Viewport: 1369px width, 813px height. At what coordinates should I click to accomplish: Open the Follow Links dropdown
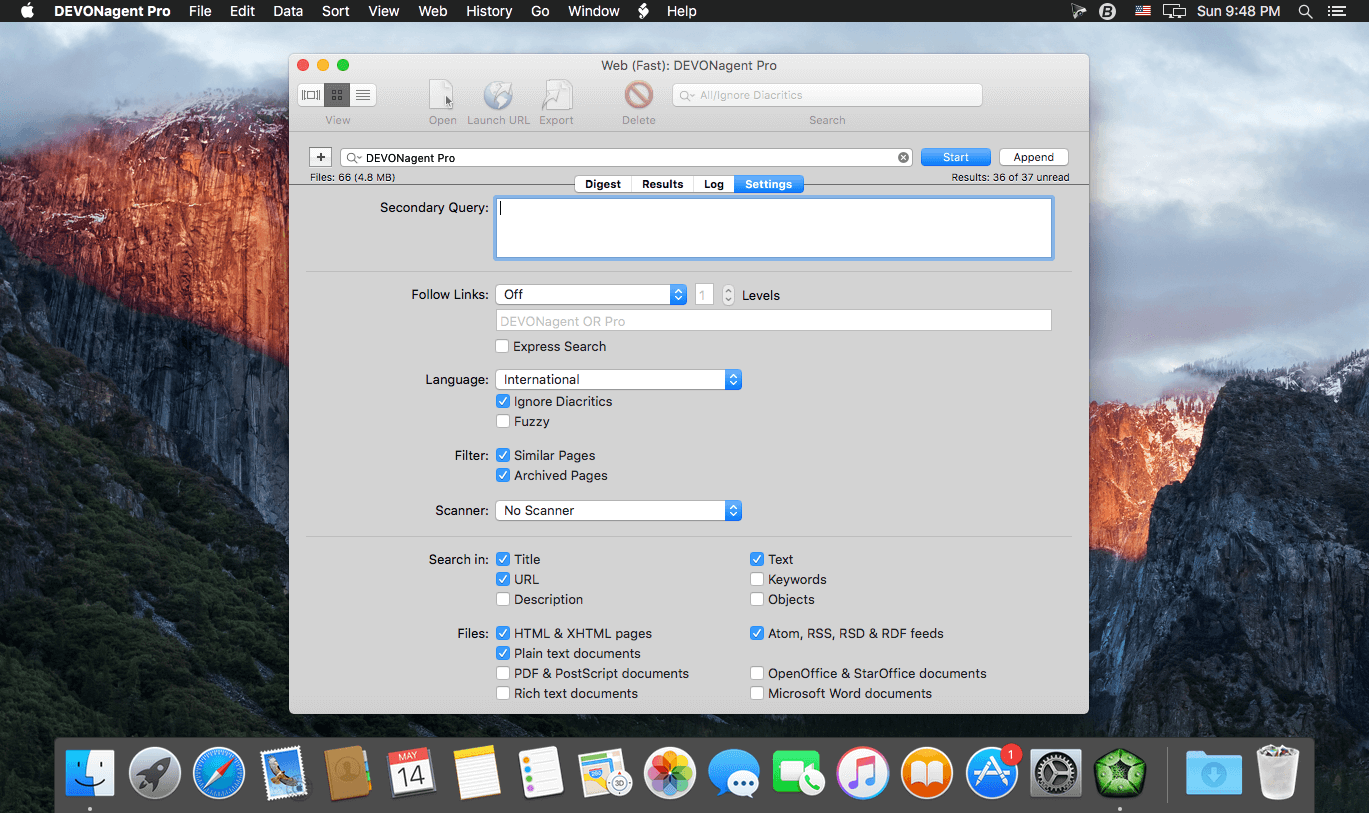[x=591, y=295]
